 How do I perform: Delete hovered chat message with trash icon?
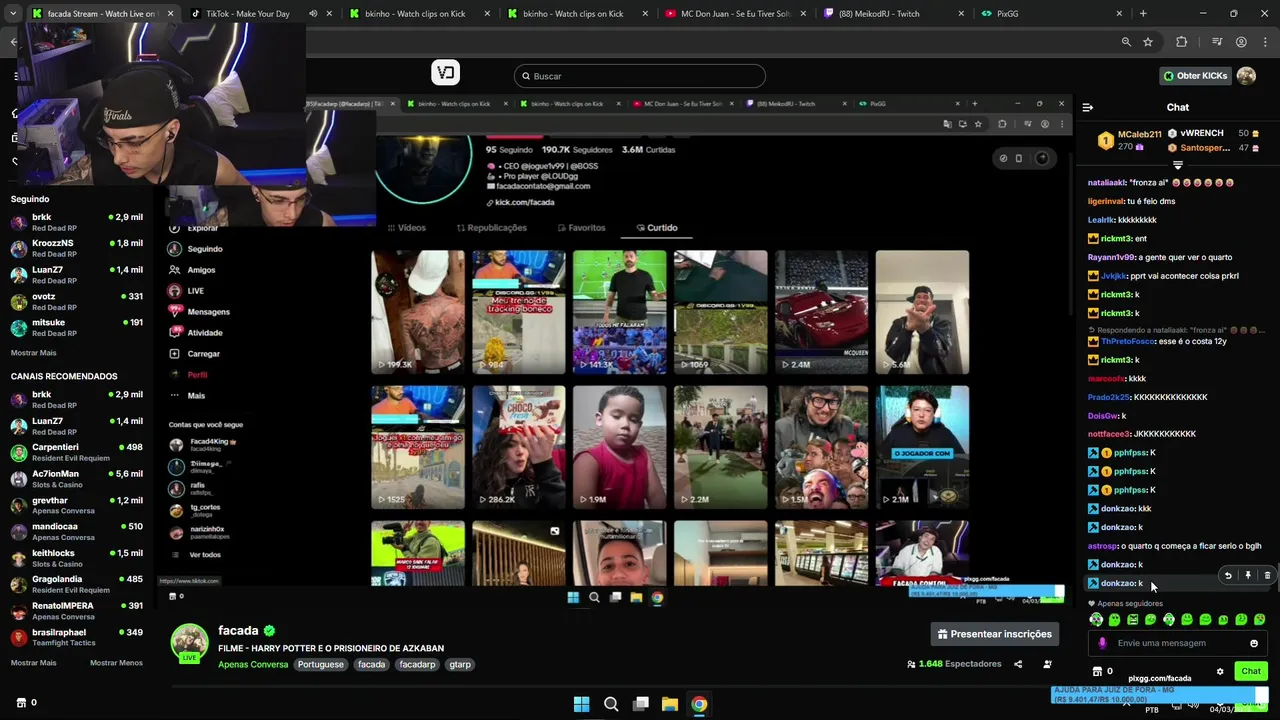[x=1267, y=575]
